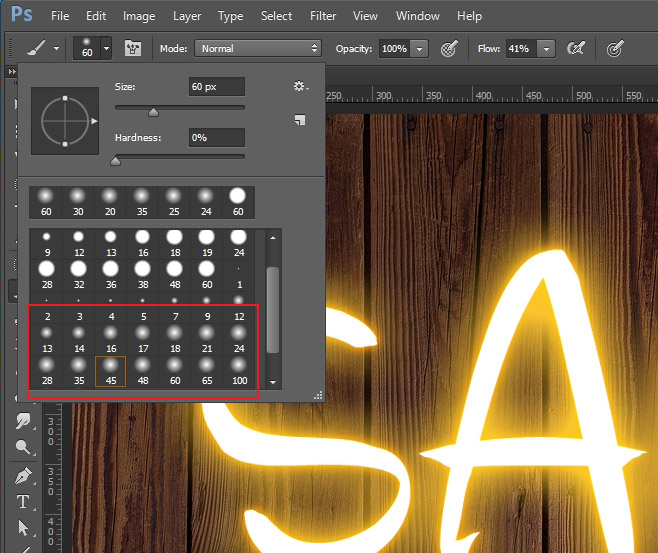
Task: Open brush picker gear settings menu
Action: coord(300,86)
